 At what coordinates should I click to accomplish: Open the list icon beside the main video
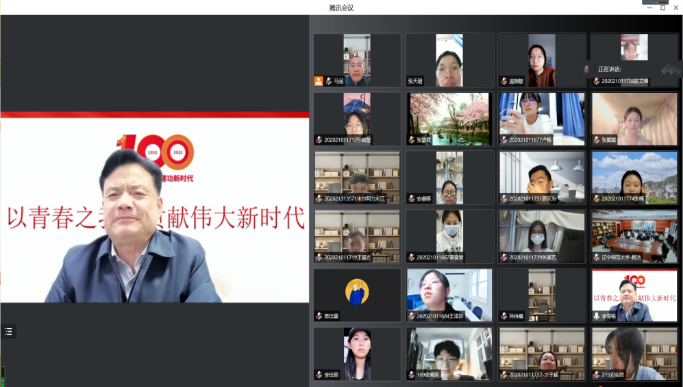(9, 332)
